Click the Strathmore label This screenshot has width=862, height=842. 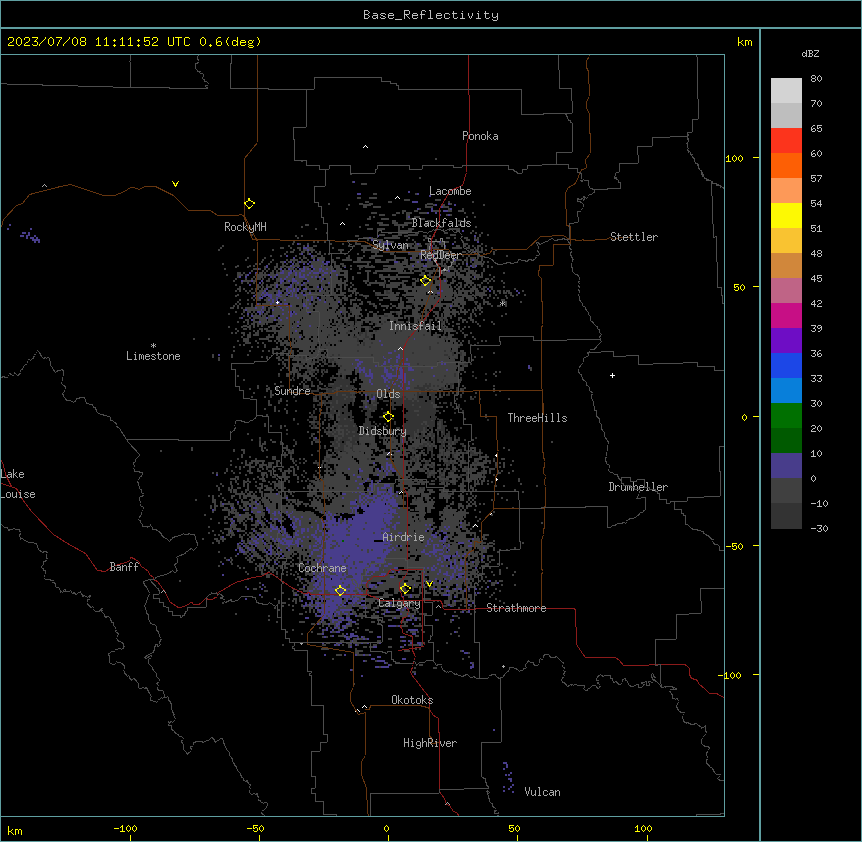coord(516,608)
